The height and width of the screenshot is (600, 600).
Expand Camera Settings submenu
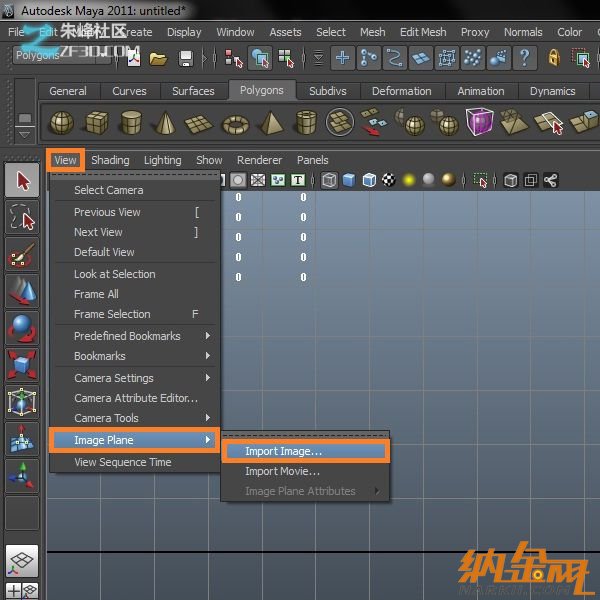(135, 378)
